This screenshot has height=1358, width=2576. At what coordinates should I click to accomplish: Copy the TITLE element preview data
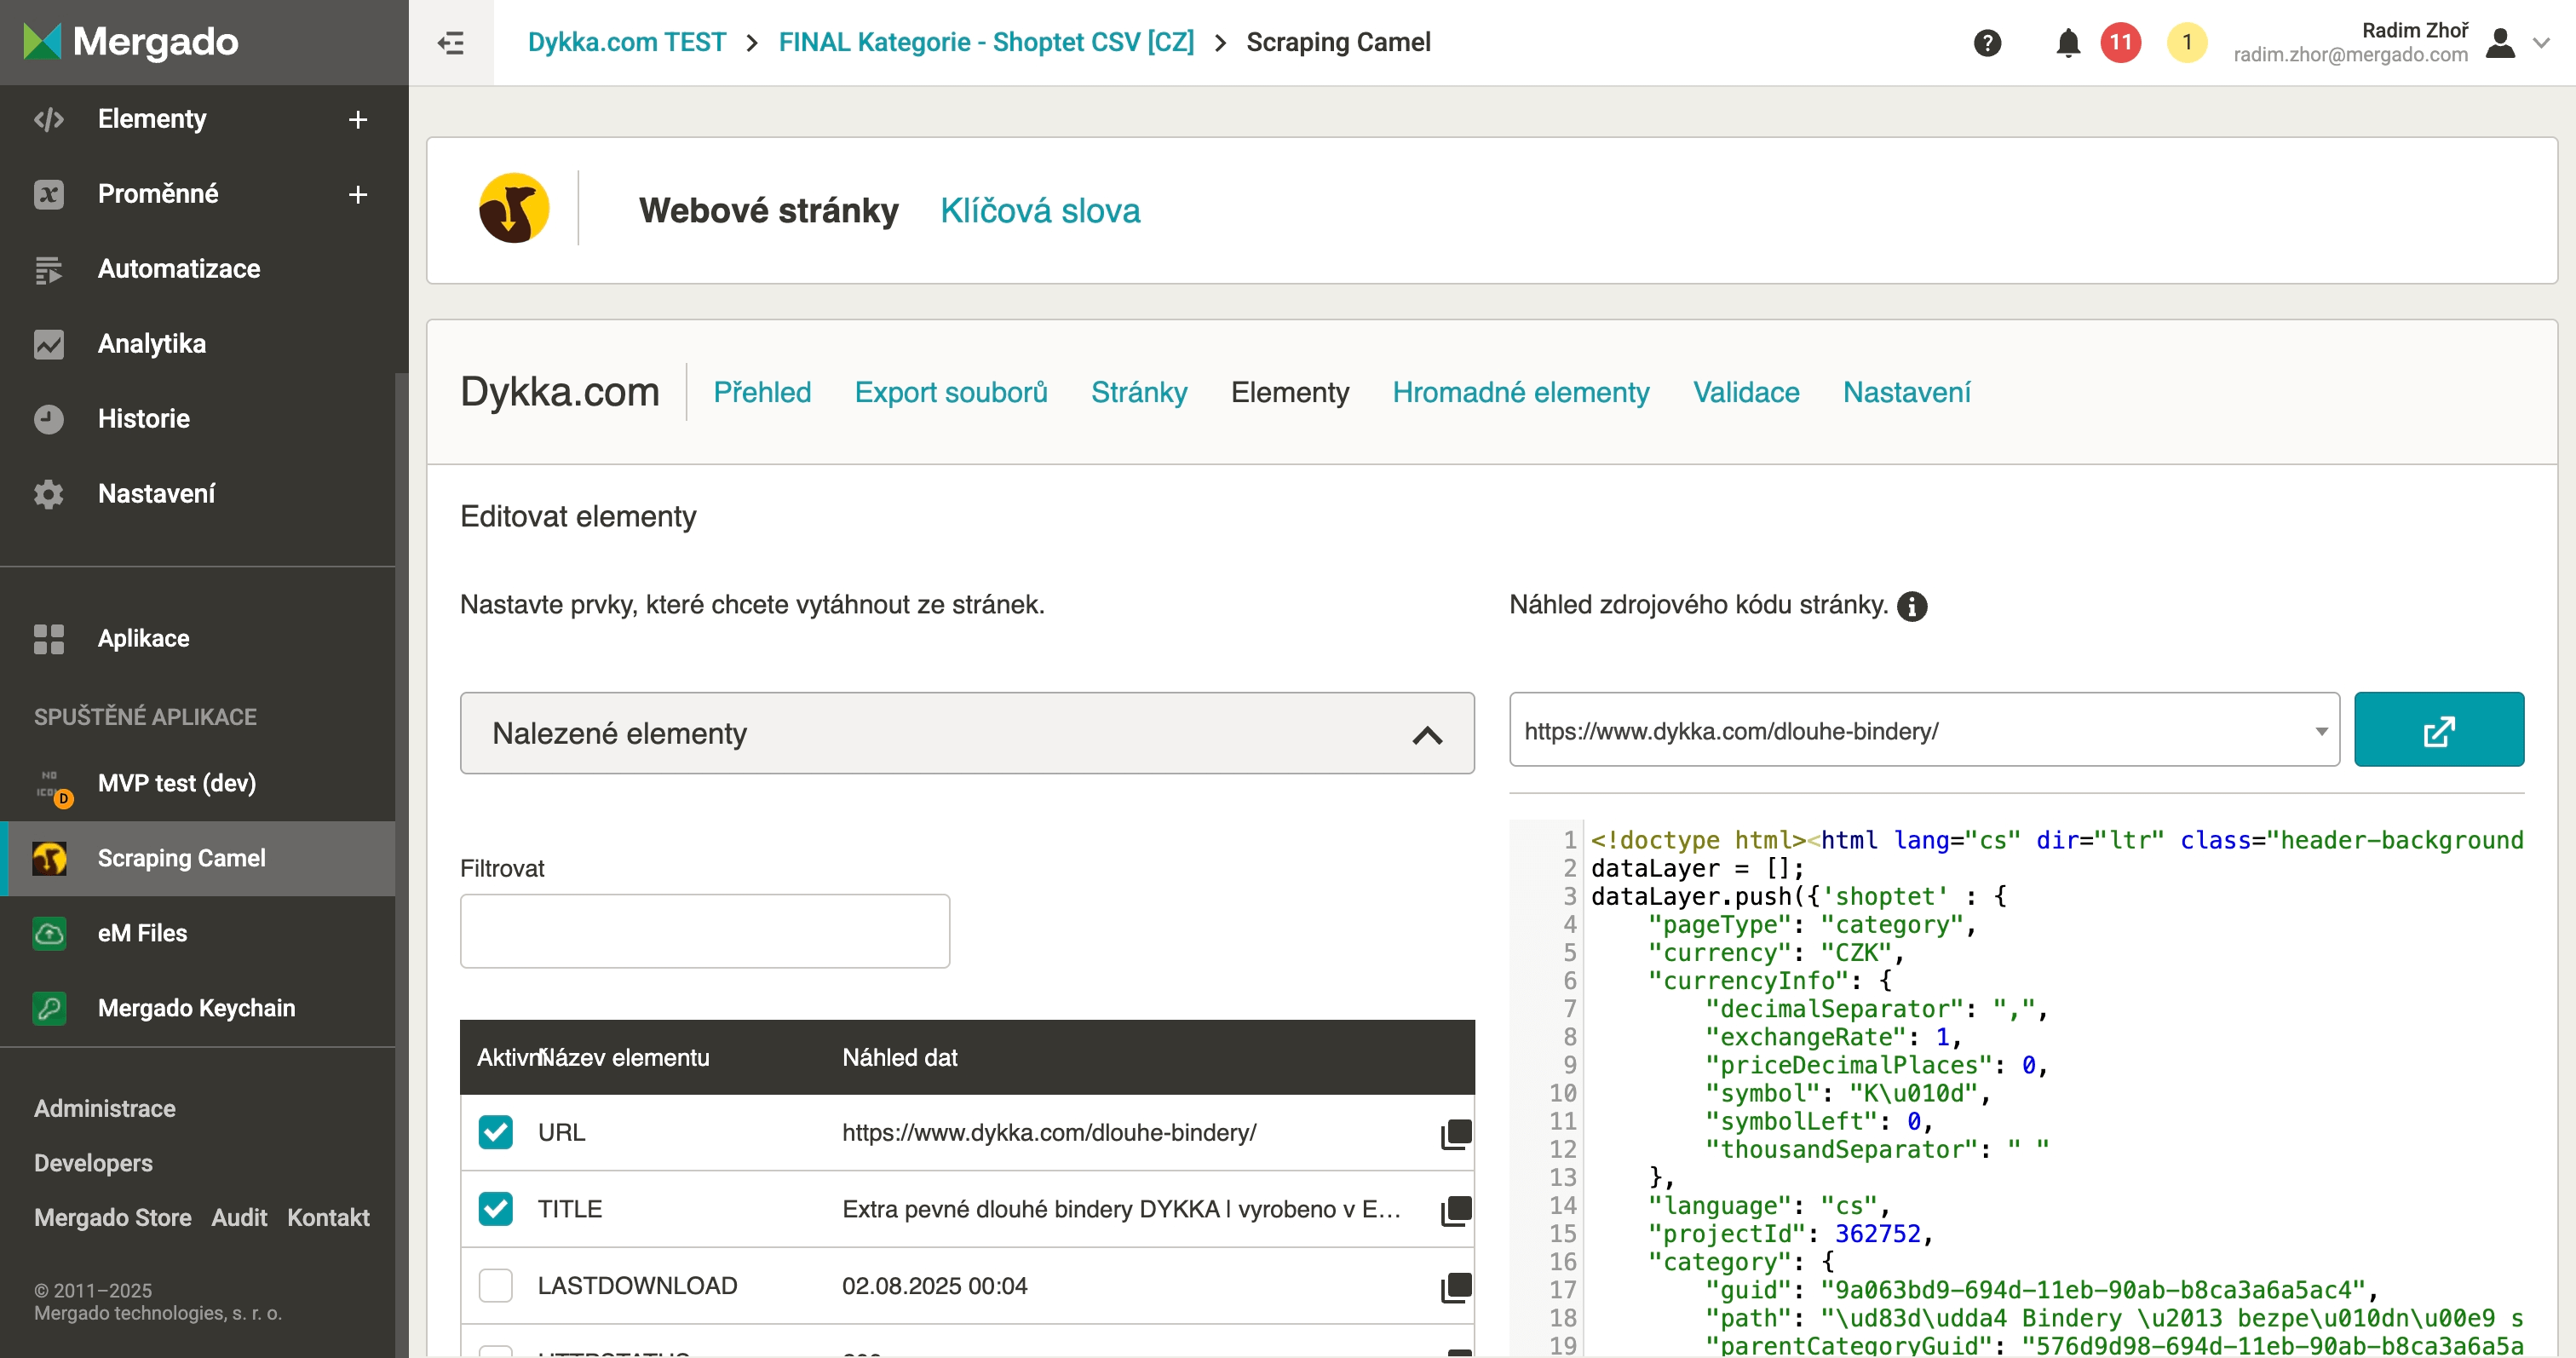(1456, 1210)
